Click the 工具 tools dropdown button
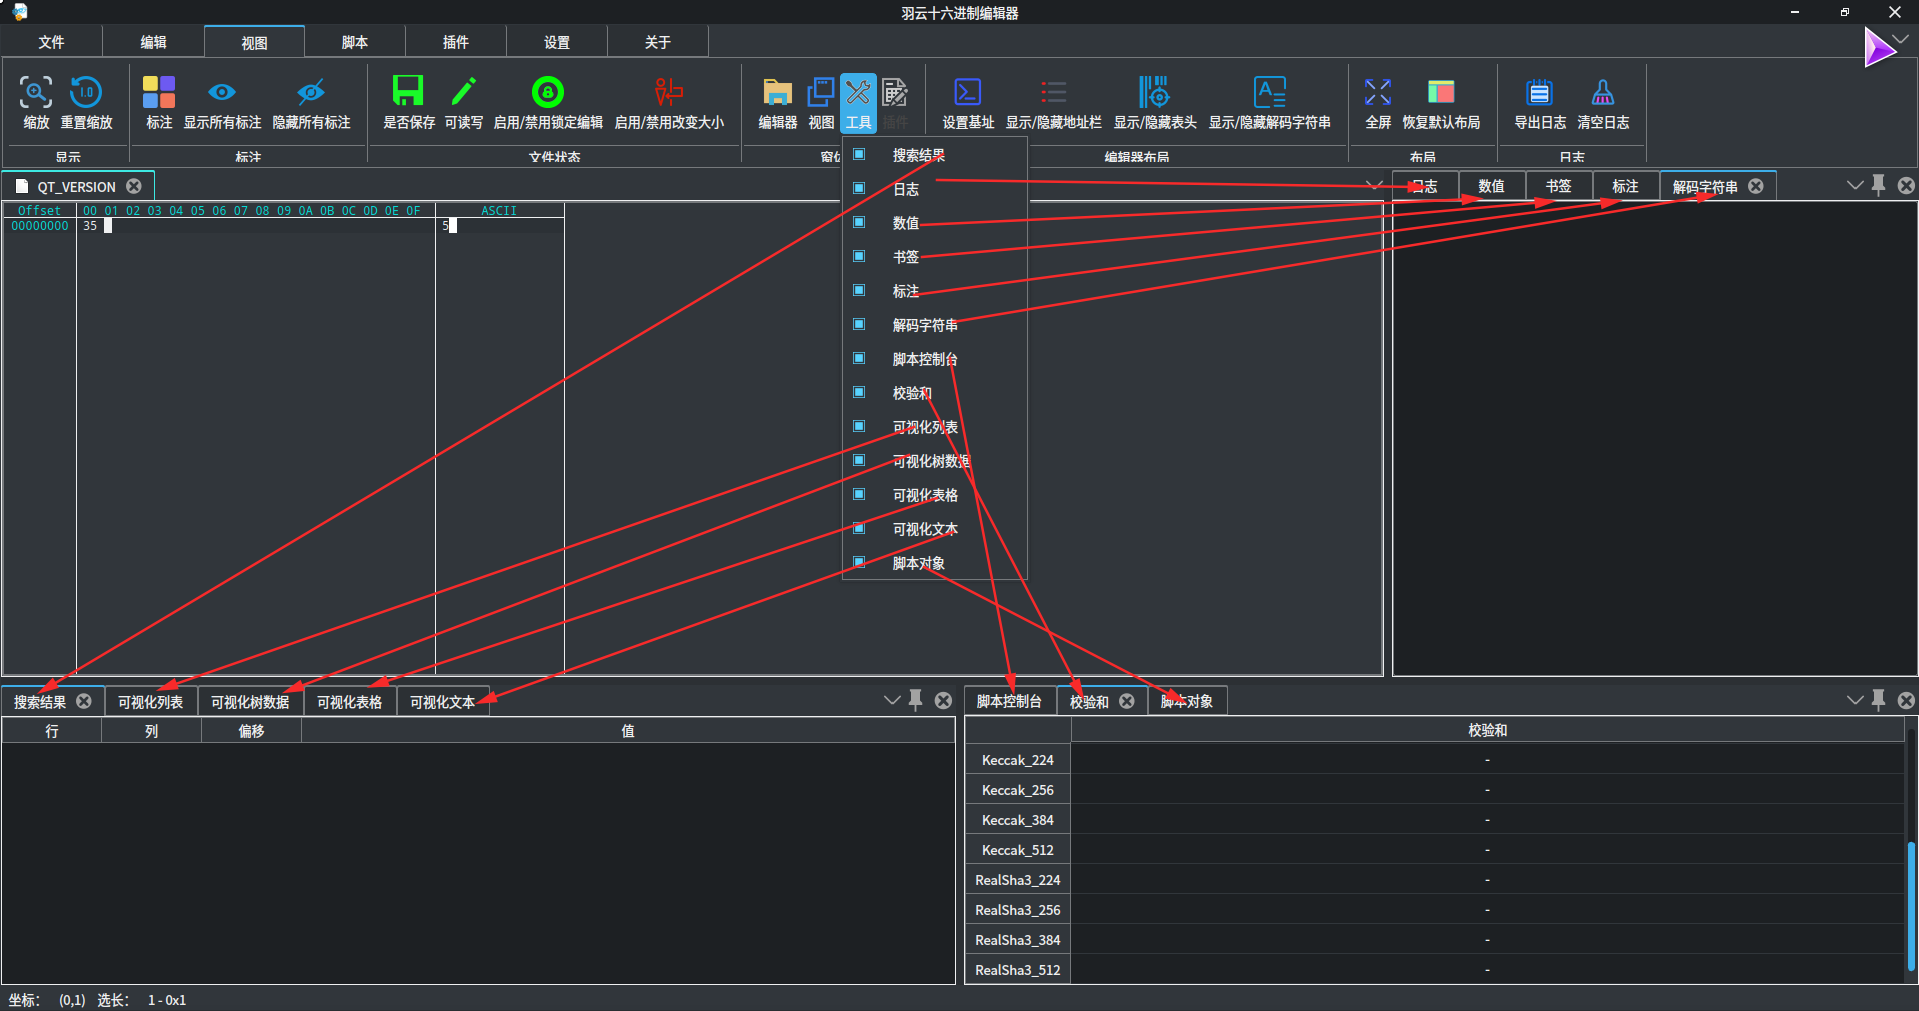Image resolution: width=1919 pixels, height=1011 pixels. [x=858, y=102]
